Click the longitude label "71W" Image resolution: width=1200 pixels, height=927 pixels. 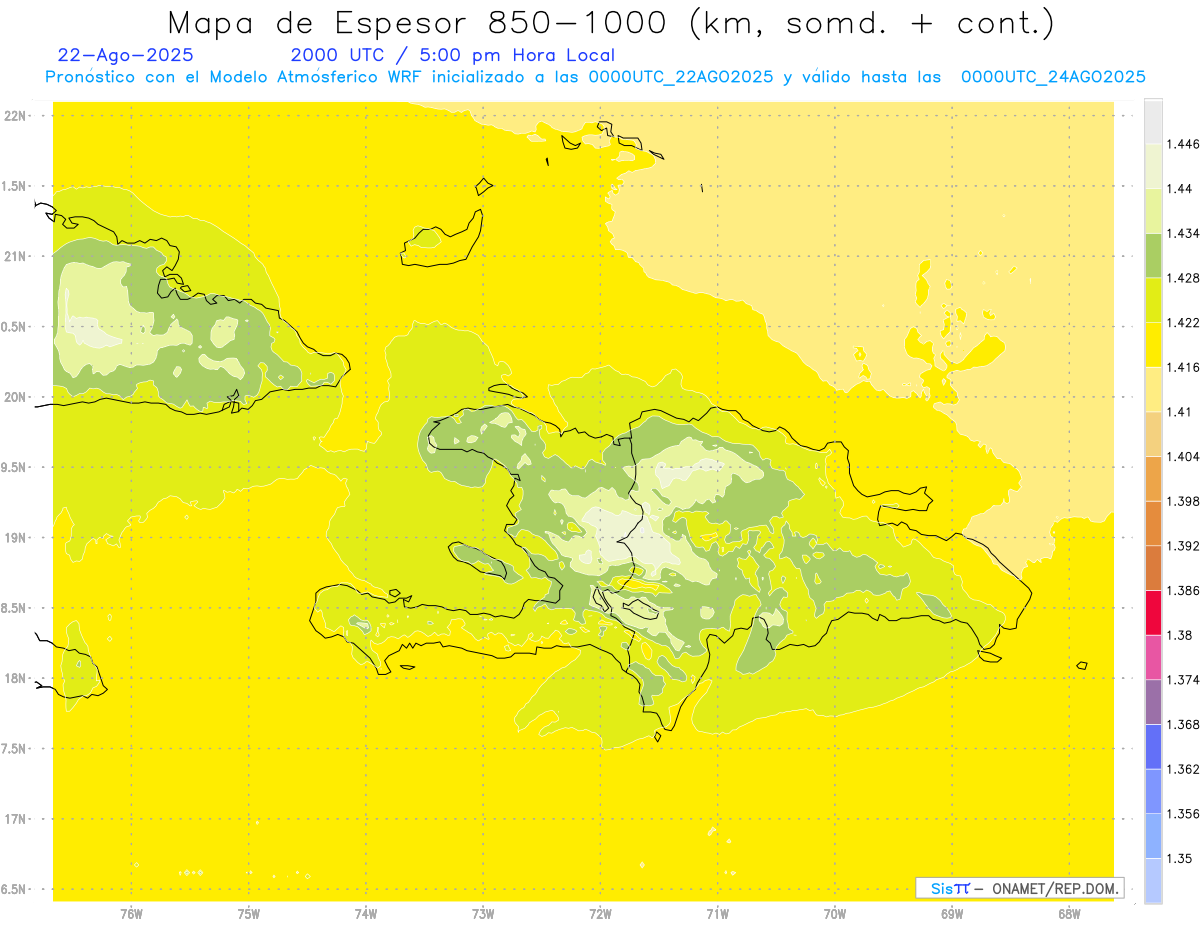[x=717, y=914]
